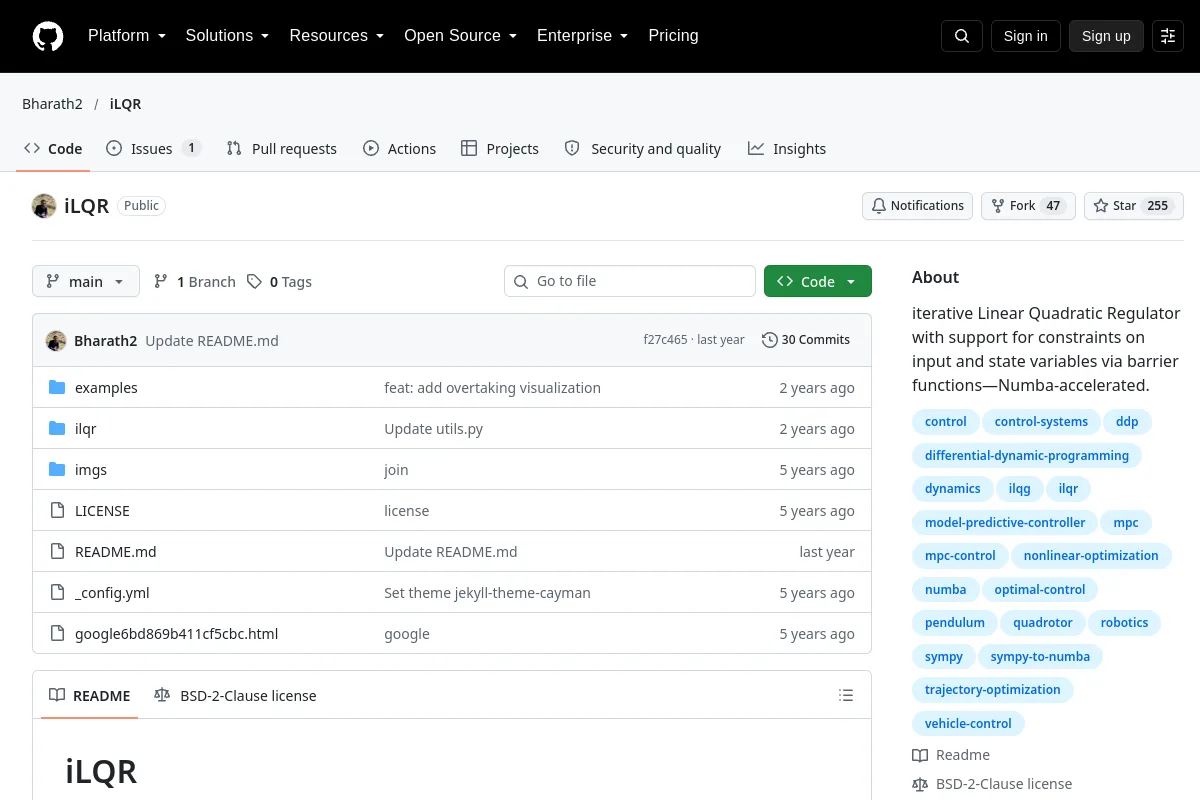Switch to the Actions tab
1200x800 pixels.
[x=400, y=149]
